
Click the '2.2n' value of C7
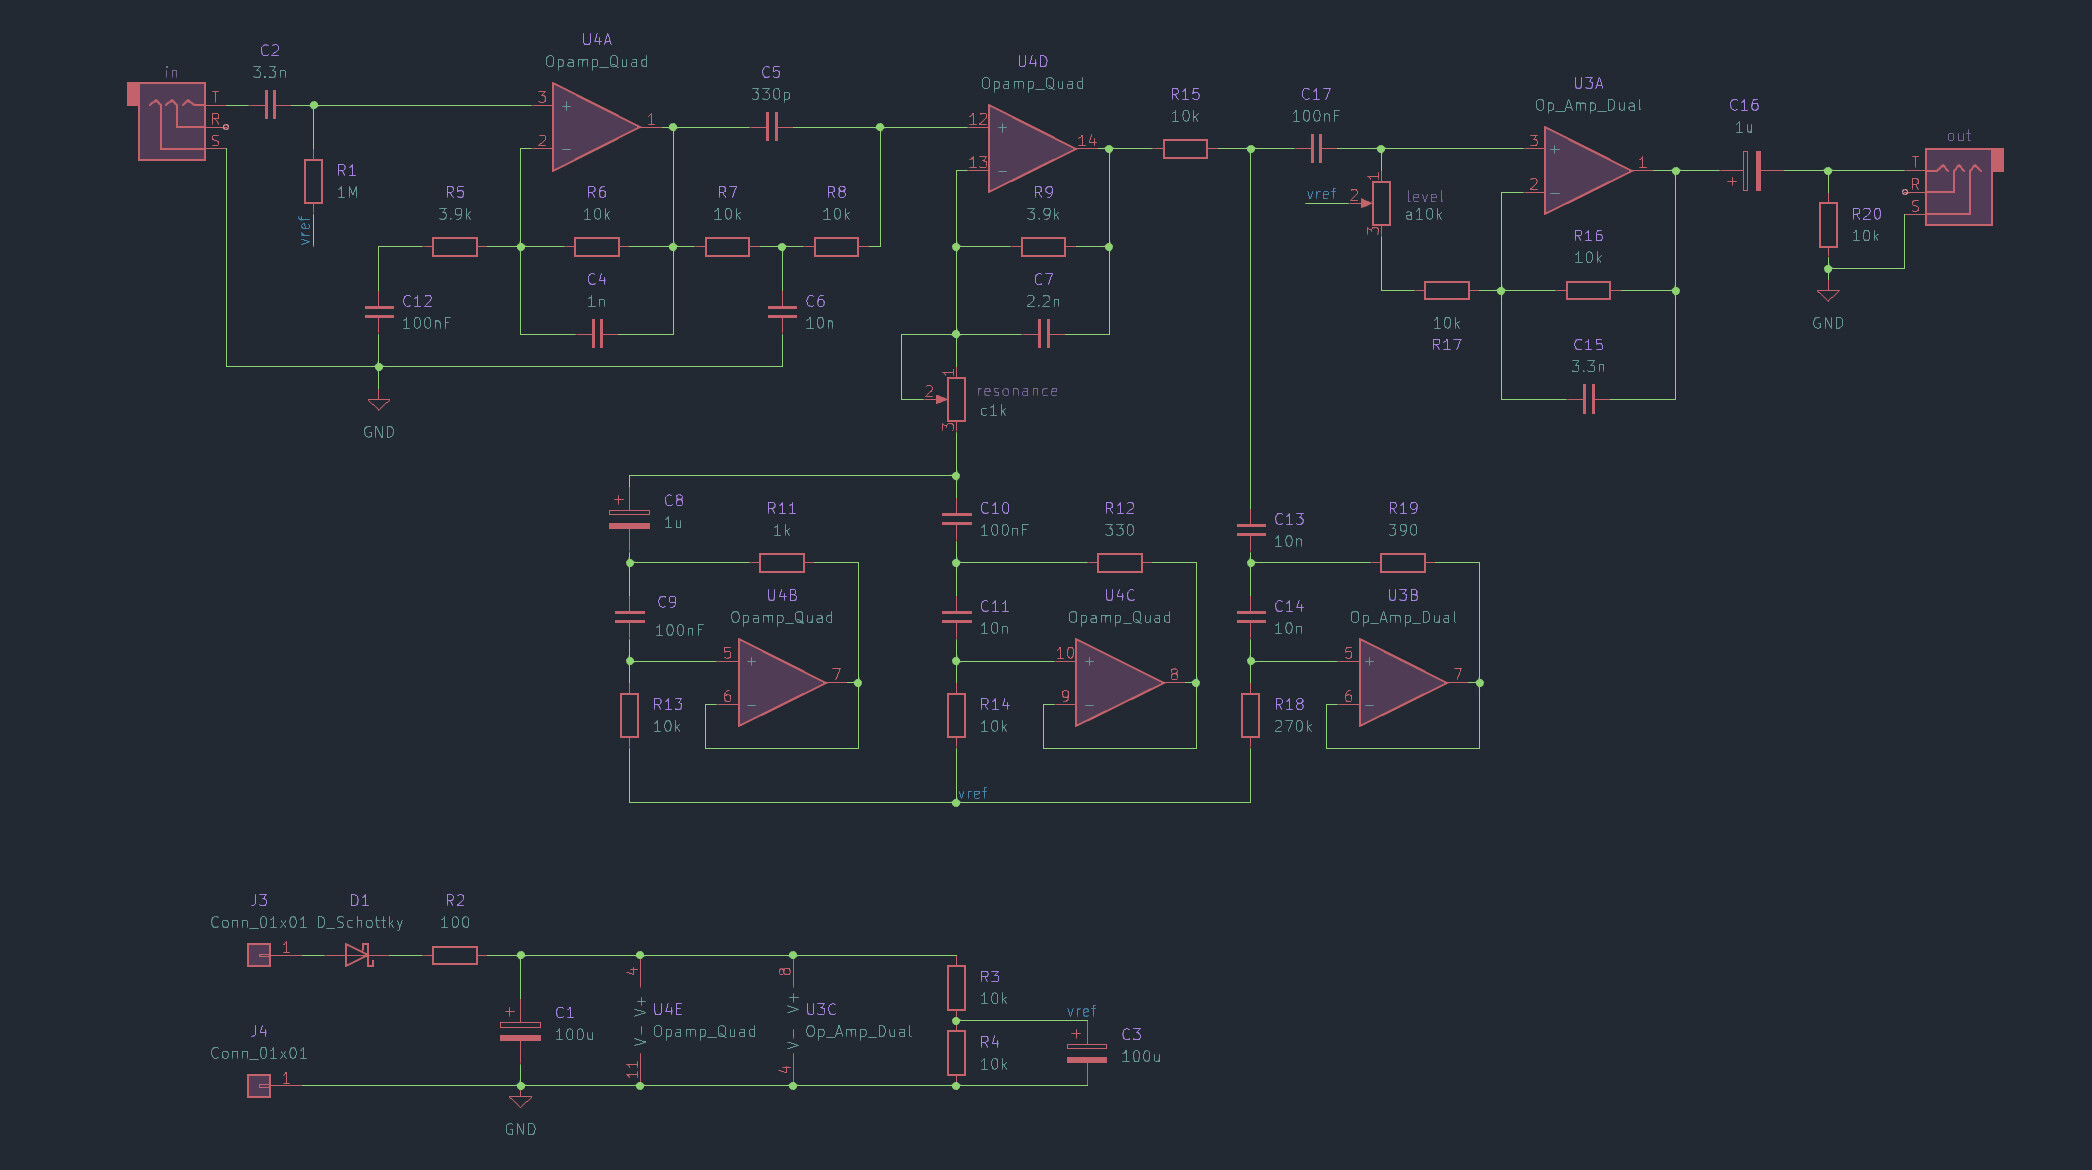(1043, 301)
